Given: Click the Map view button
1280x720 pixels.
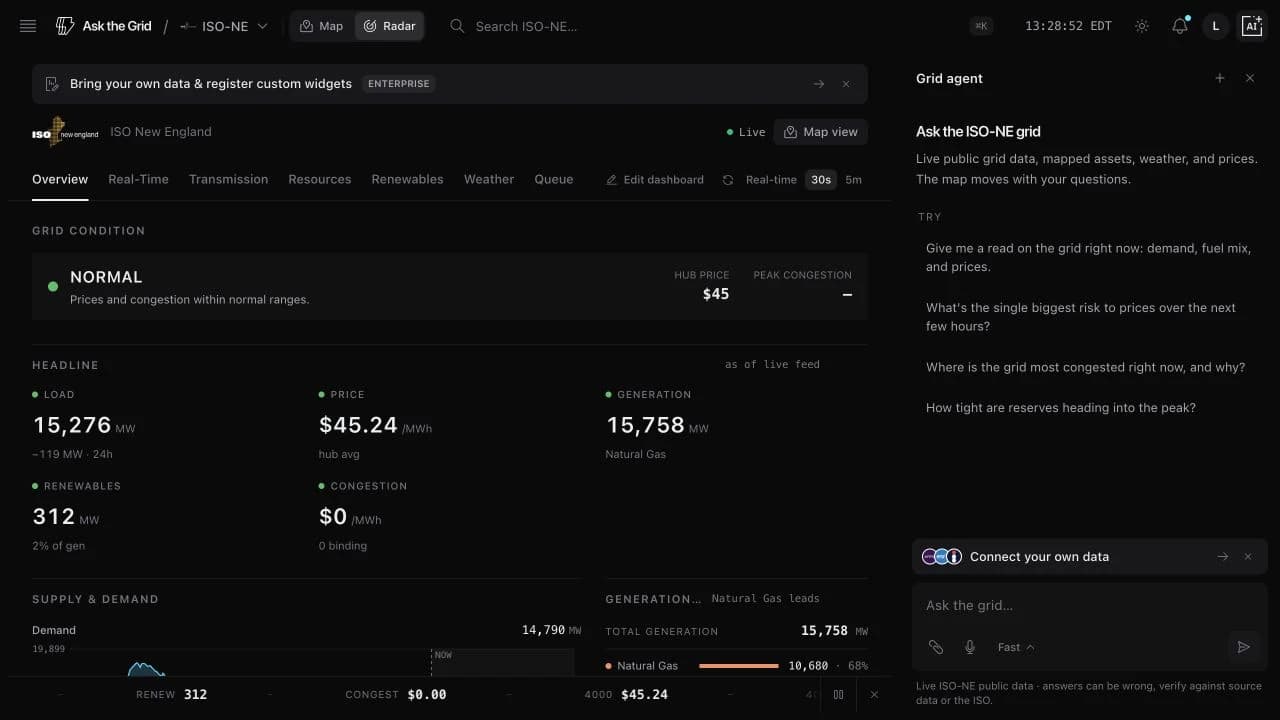Looking at the screenshot, I should (x=821, y=132).
